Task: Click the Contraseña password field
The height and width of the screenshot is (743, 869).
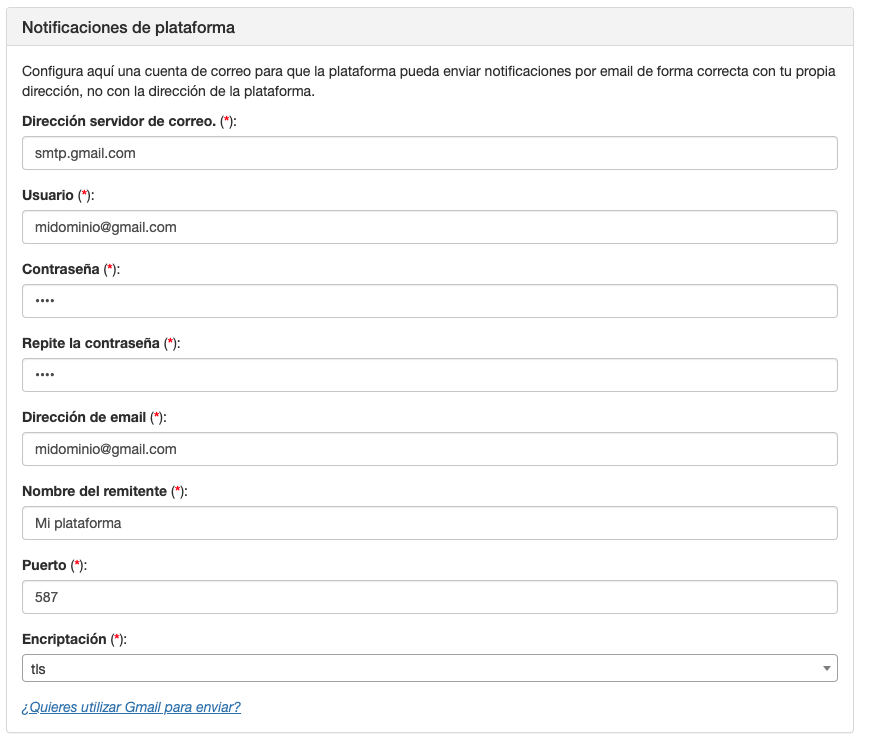Action: point(429,301)
